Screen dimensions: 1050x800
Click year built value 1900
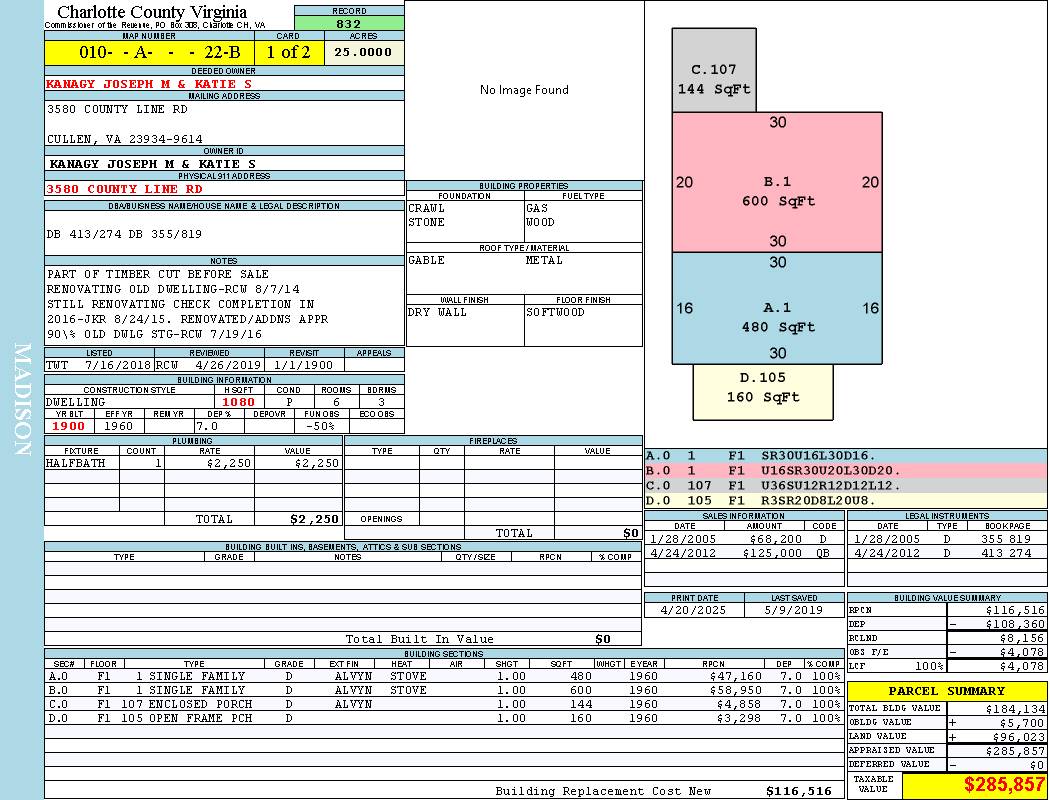click(x=68, y=426)
